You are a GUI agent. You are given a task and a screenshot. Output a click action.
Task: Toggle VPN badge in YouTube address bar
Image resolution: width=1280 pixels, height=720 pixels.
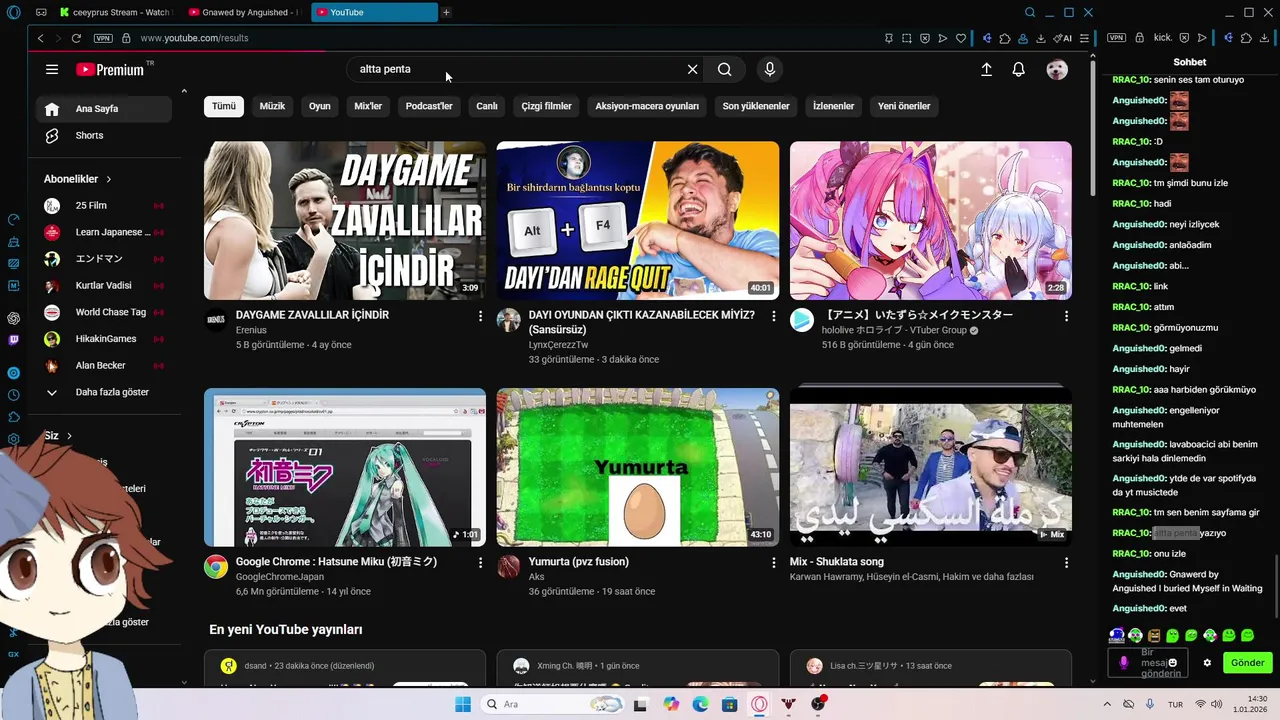point(103,38)
